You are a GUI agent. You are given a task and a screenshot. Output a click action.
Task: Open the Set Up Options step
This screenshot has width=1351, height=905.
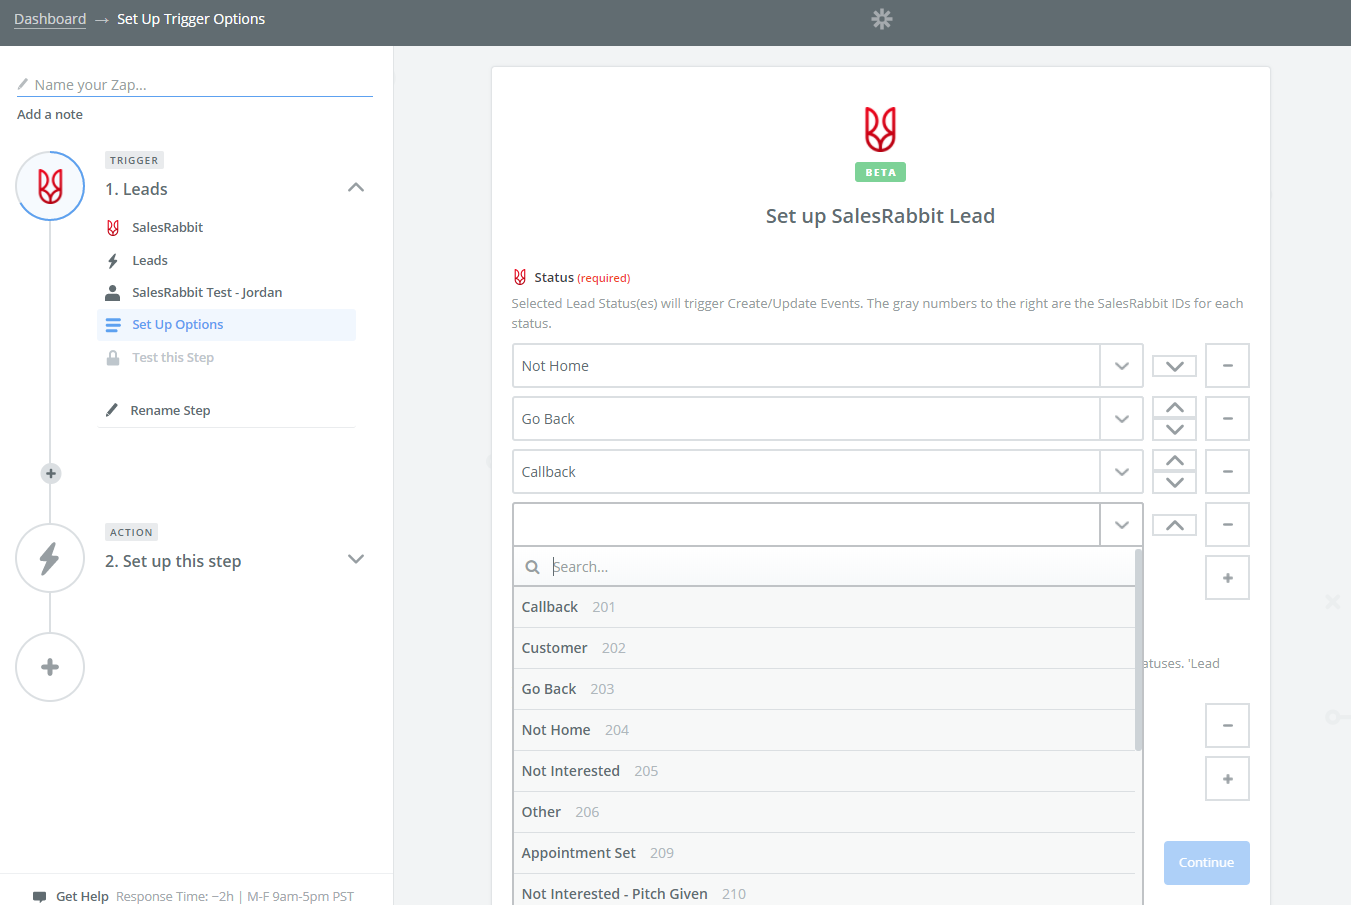coord(227,325)
